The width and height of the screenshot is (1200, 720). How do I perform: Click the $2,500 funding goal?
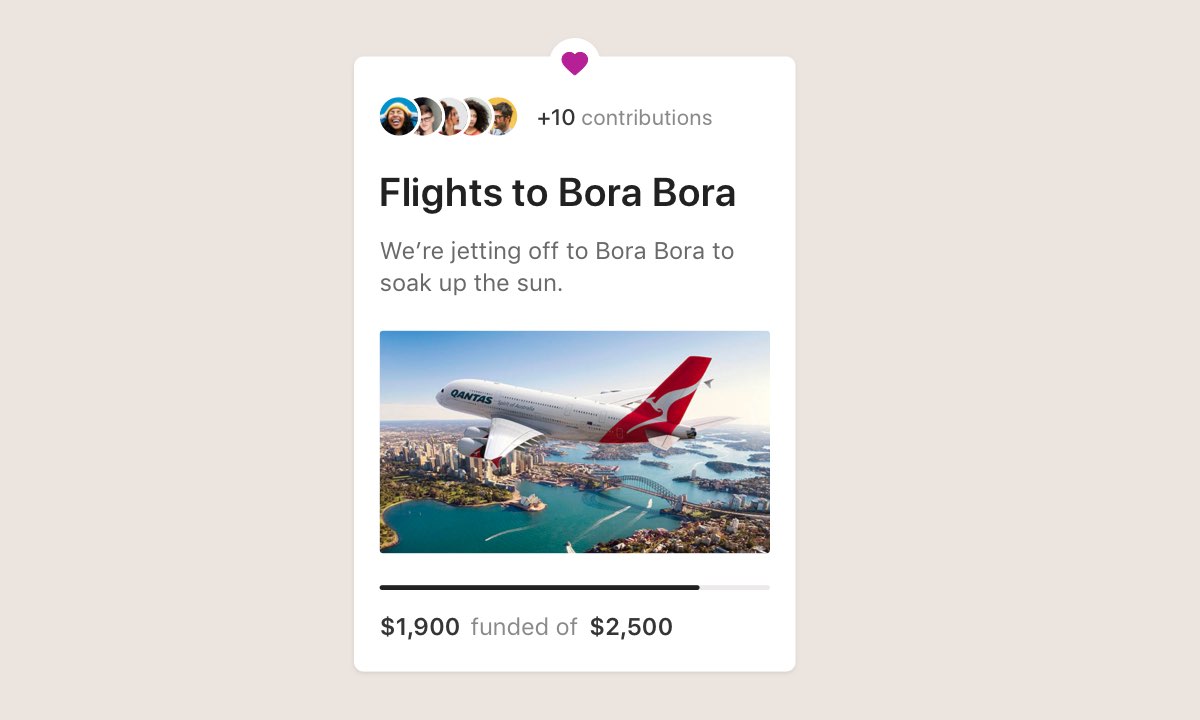pyautogui.click(x=632, y=627)
